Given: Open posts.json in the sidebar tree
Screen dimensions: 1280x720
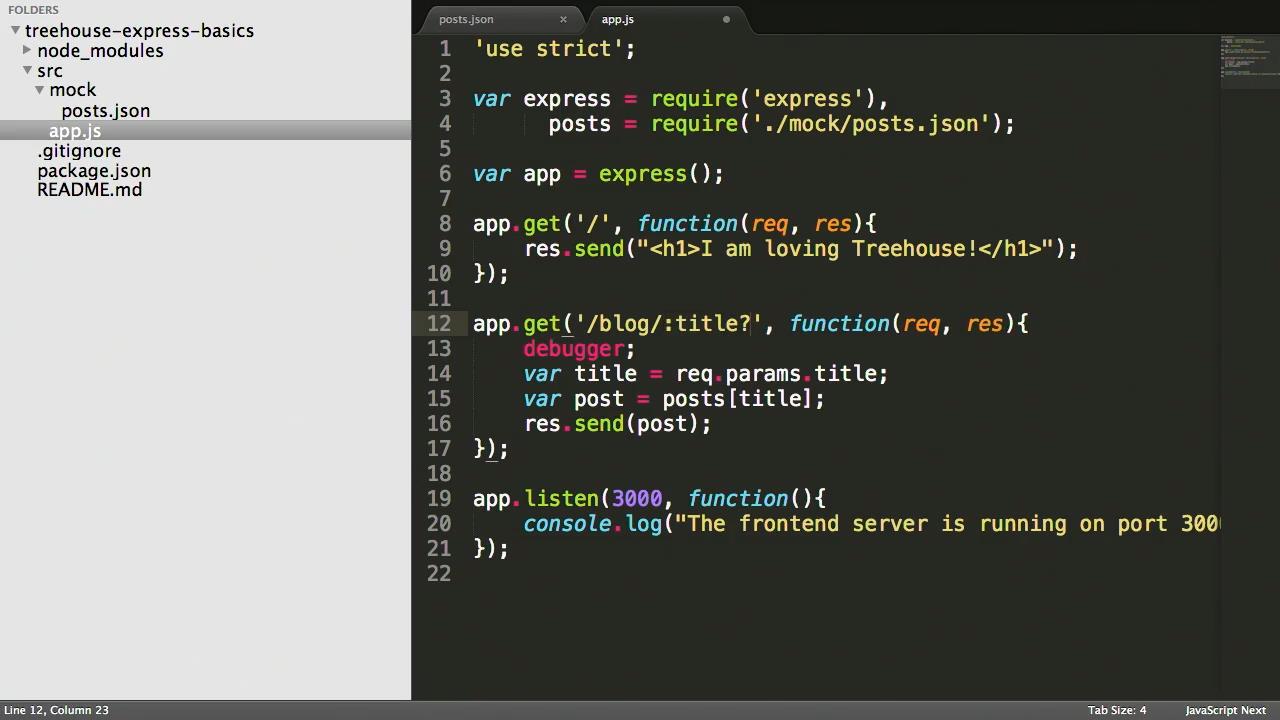Looking at the screenshot, I should [x=106, y=111].
